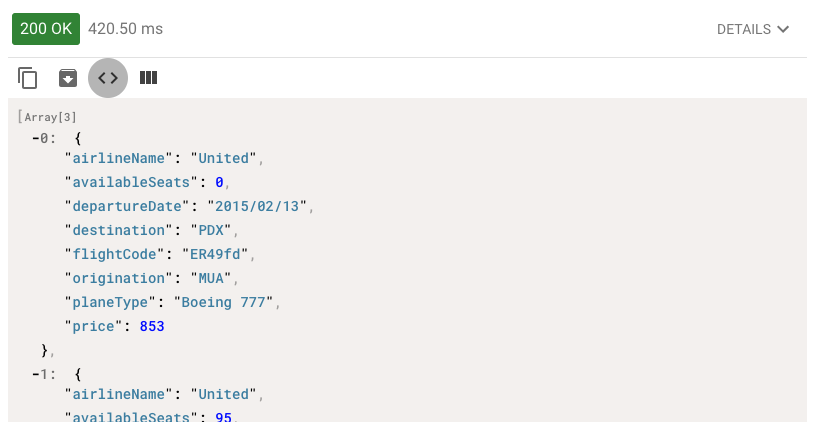The width and height of the screenshot is (820, 422).
Task: Click availableSeats value 0
Action: tap(219, 183)
